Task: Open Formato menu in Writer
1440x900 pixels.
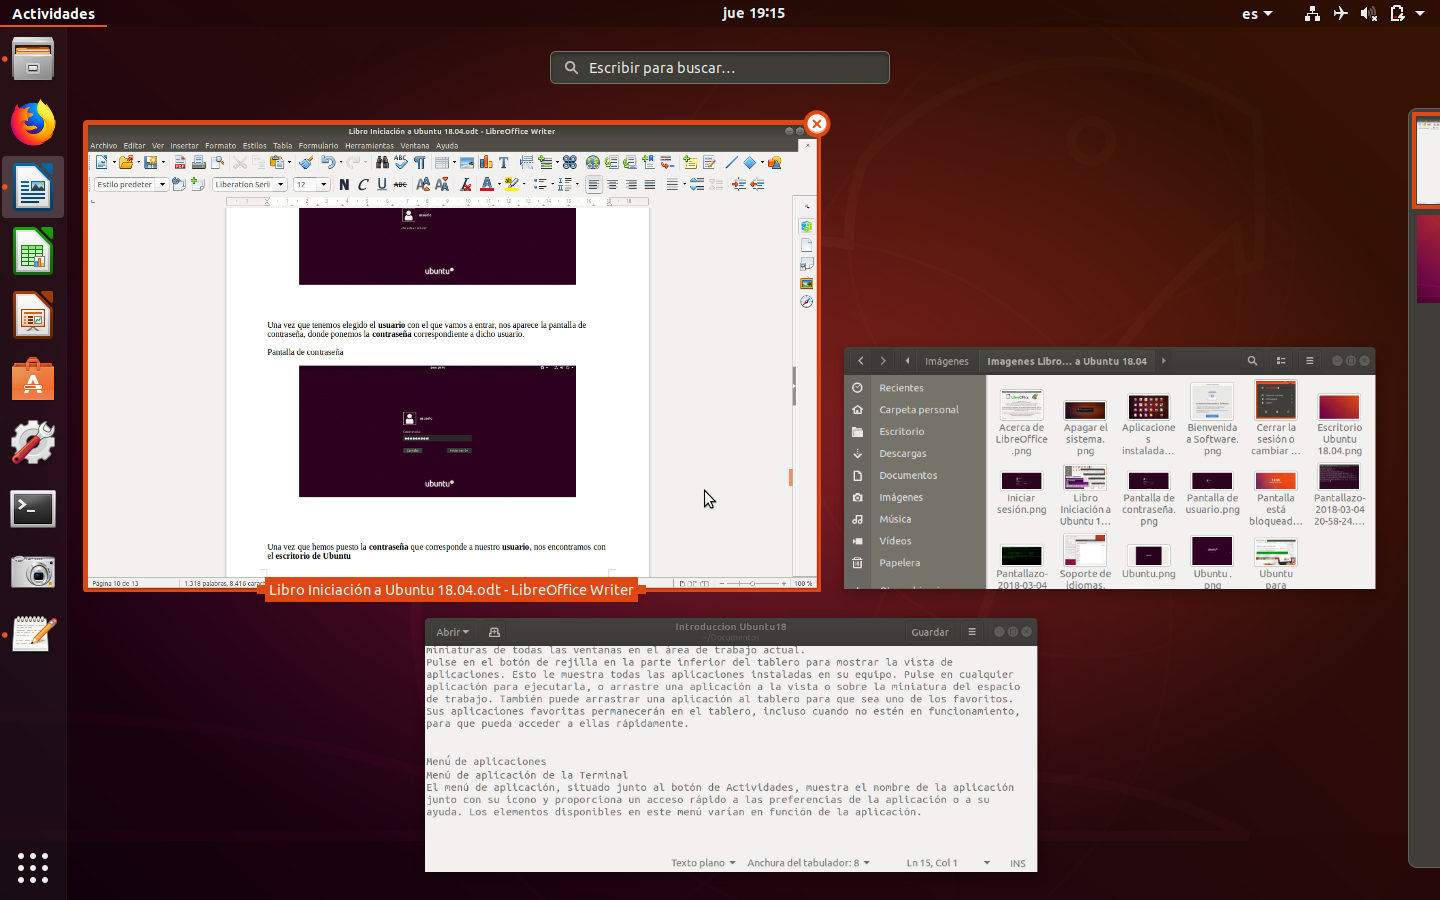Action: (x=221, y=146)
